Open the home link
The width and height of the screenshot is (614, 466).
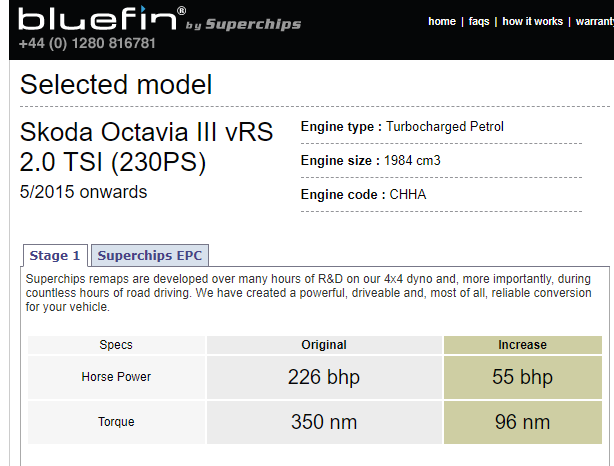442,22
